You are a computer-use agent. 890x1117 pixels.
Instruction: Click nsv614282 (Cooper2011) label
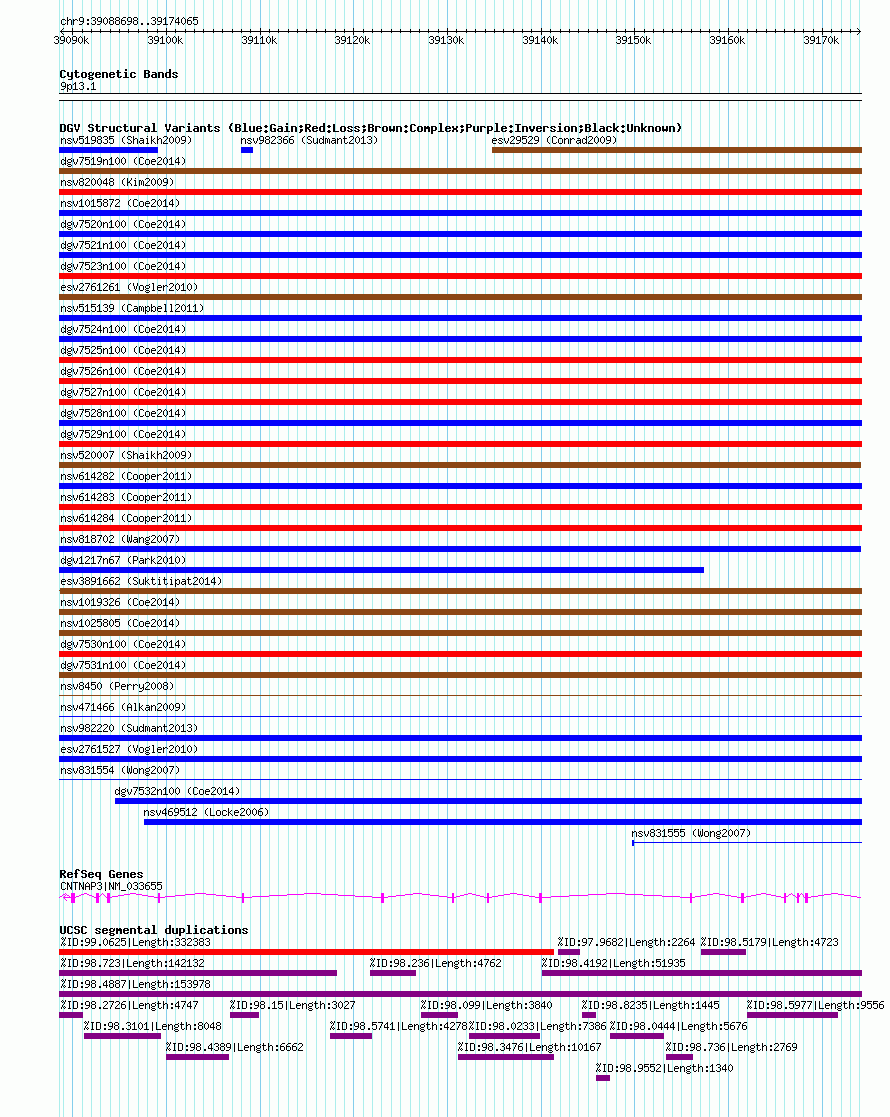(126, 477)
